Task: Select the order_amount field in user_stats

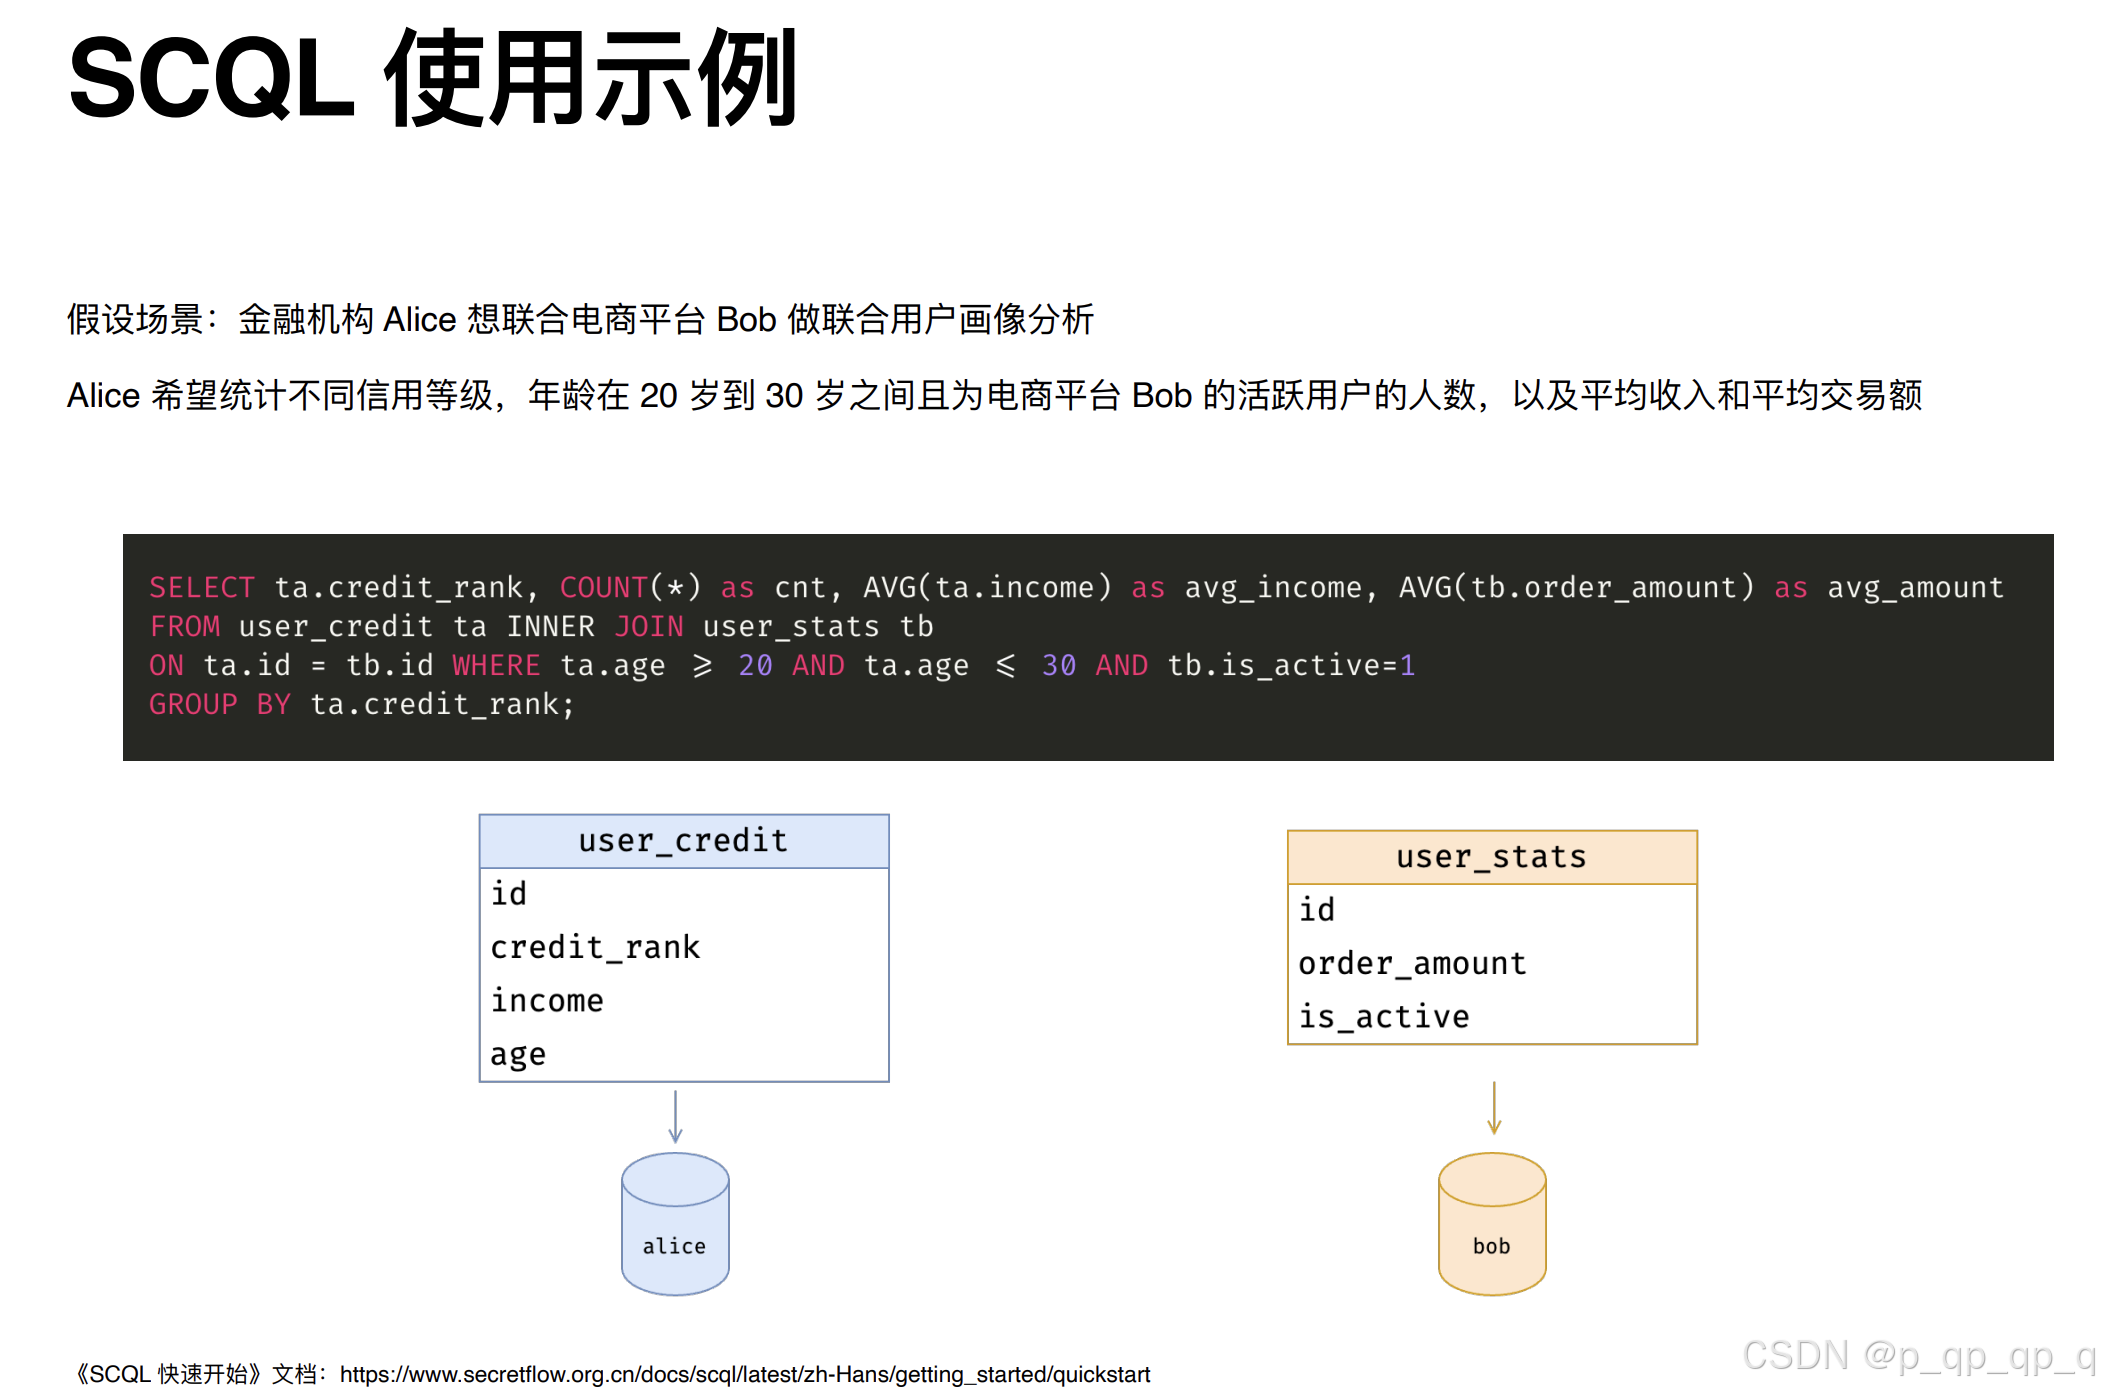Action: 1412,963
